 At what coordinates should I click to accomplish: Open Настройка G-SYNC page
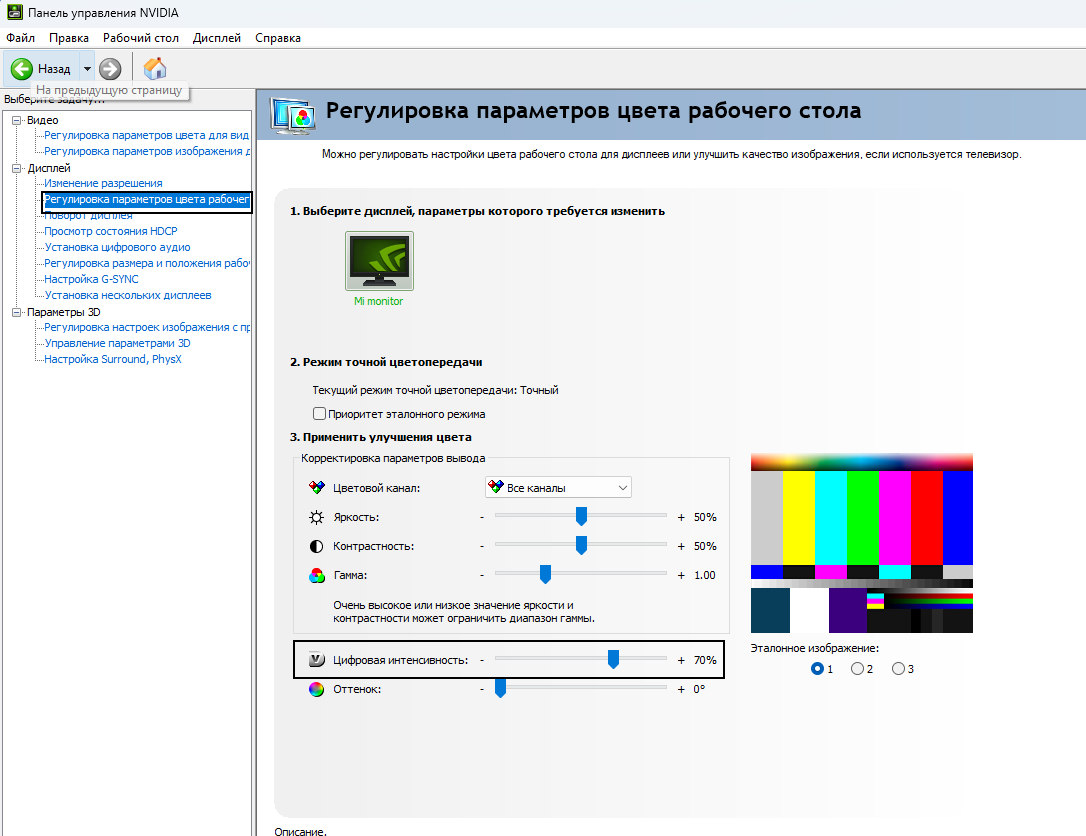(x=91, y=279)
